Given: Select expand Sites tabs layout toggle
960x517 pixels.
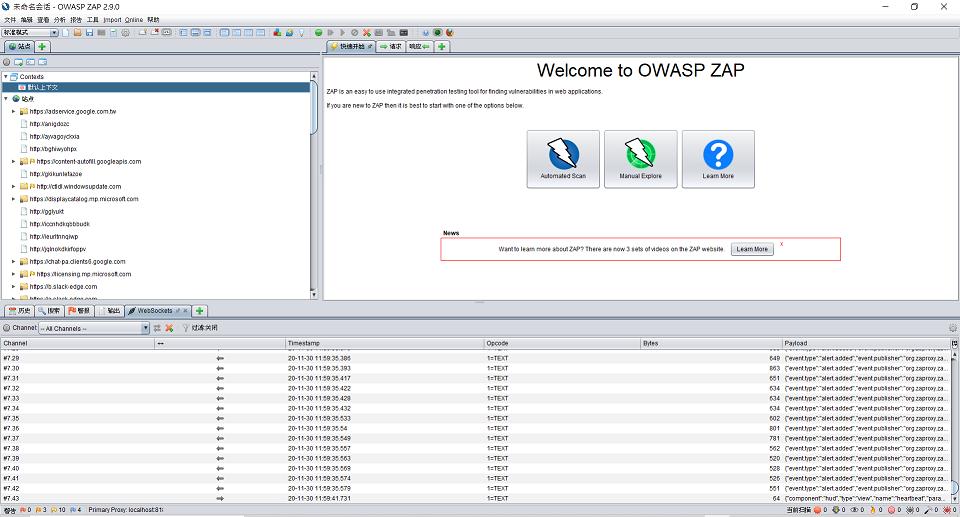Looking at the screenshot, I should point(183,32).
